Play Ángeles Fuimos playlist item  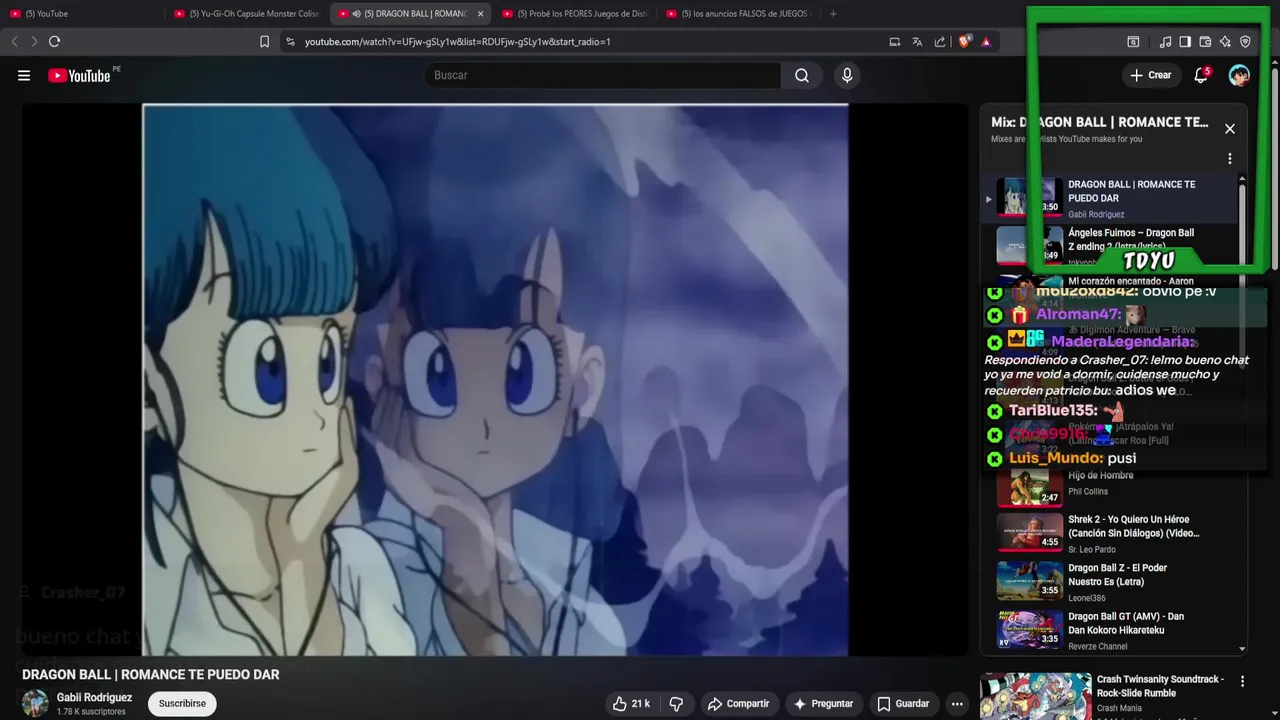click(x=1110, y=246)
